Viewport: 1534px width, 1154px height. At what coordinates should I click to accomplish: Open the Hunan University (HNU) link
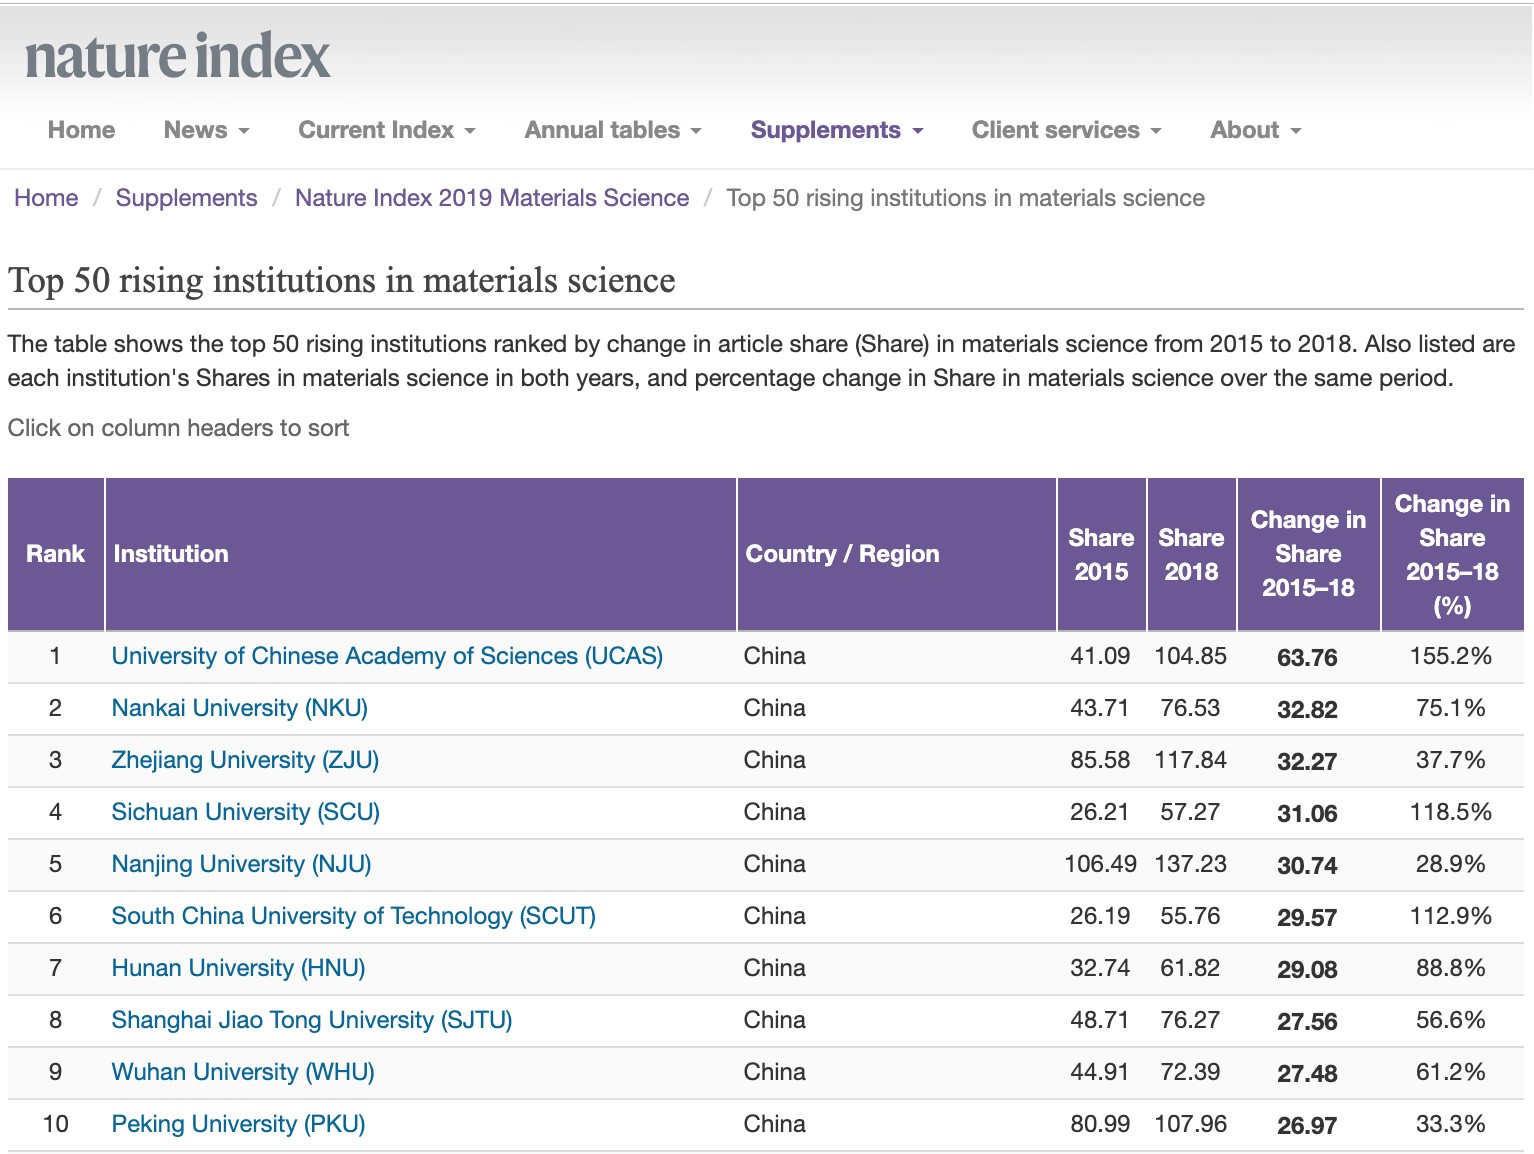coord(239,968)
